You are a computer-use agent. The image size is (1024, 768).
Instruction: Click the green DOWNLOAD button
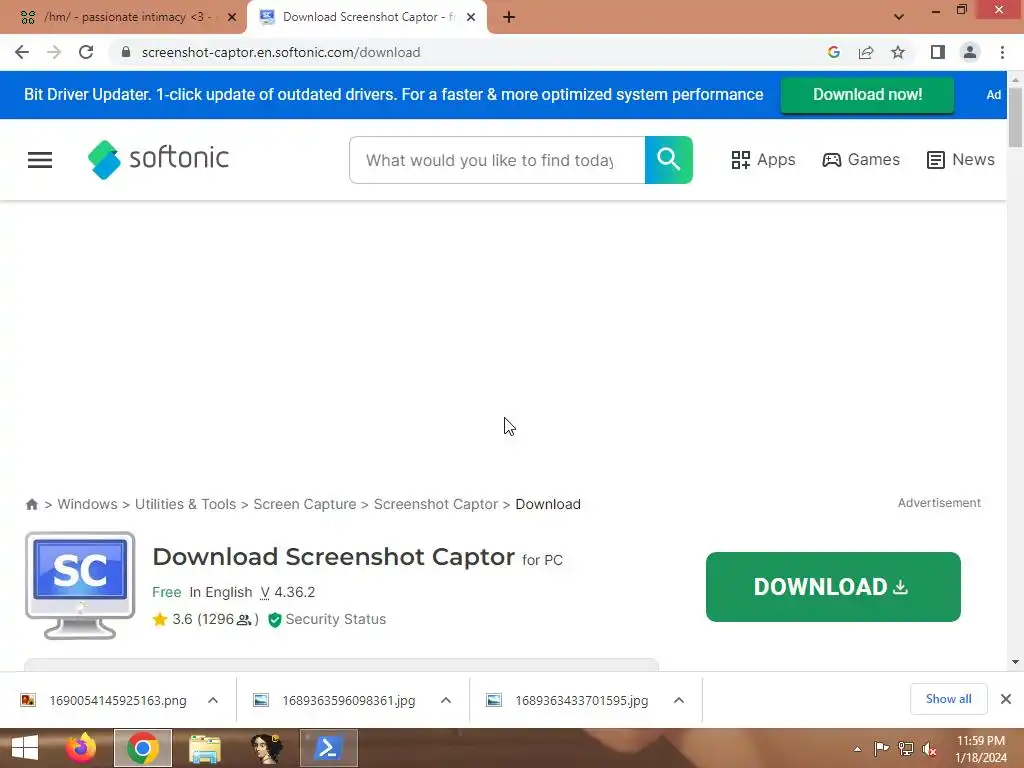click(x=833, y=586)
